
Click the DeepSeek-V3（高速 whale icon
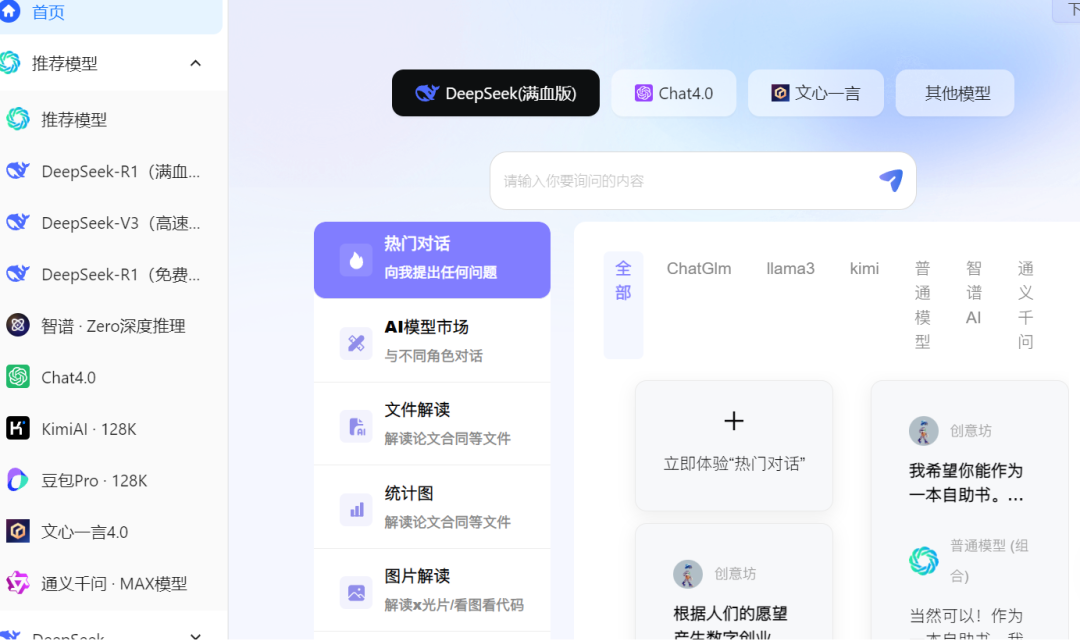(x=18, y=222)
